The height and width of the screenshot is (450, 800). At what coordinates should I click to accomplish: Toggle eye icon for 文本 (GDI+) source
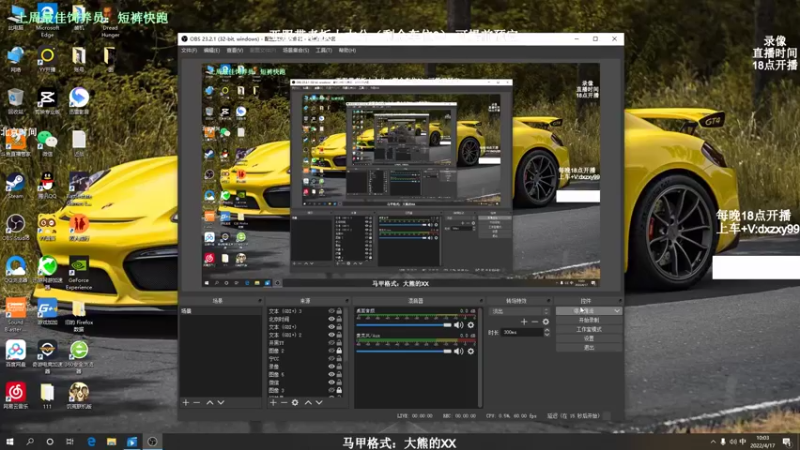(x=332, y=327)
